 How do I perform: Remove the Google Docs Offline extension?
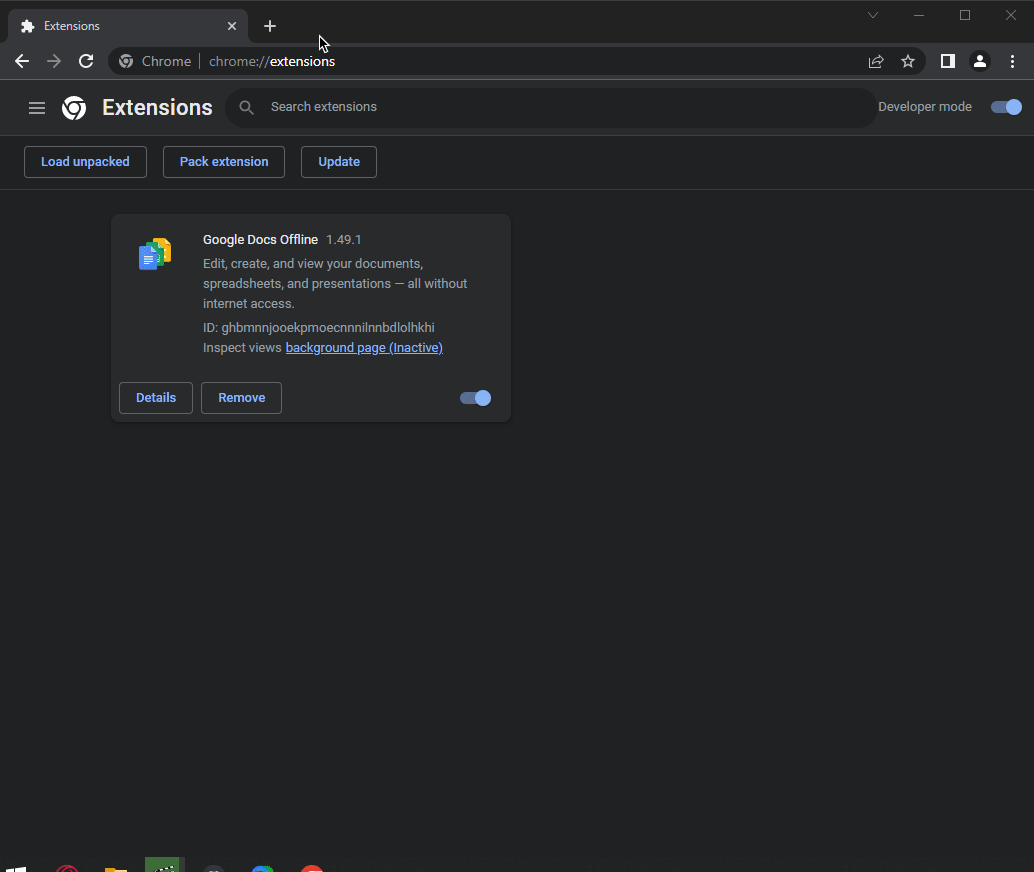coord(241,398)
